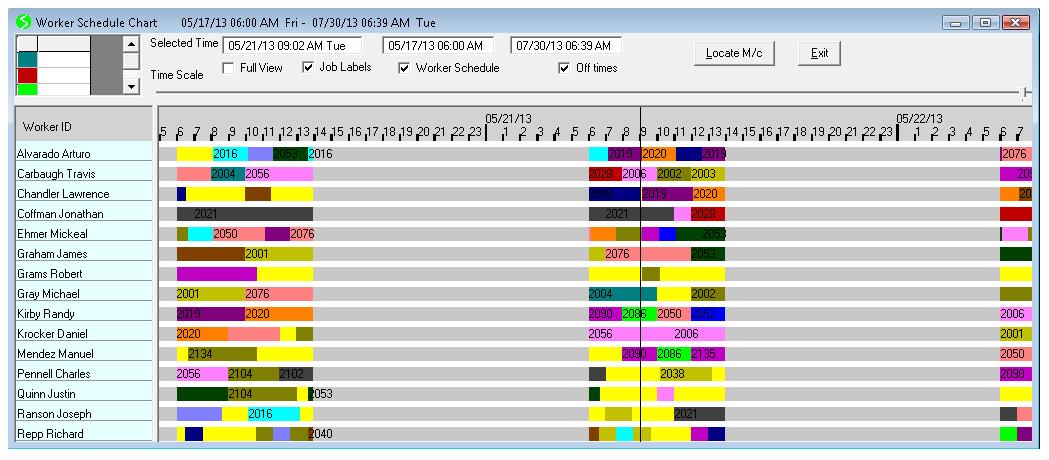
Task: Select the teal color swatch in legend
Action: pos(28,60)
